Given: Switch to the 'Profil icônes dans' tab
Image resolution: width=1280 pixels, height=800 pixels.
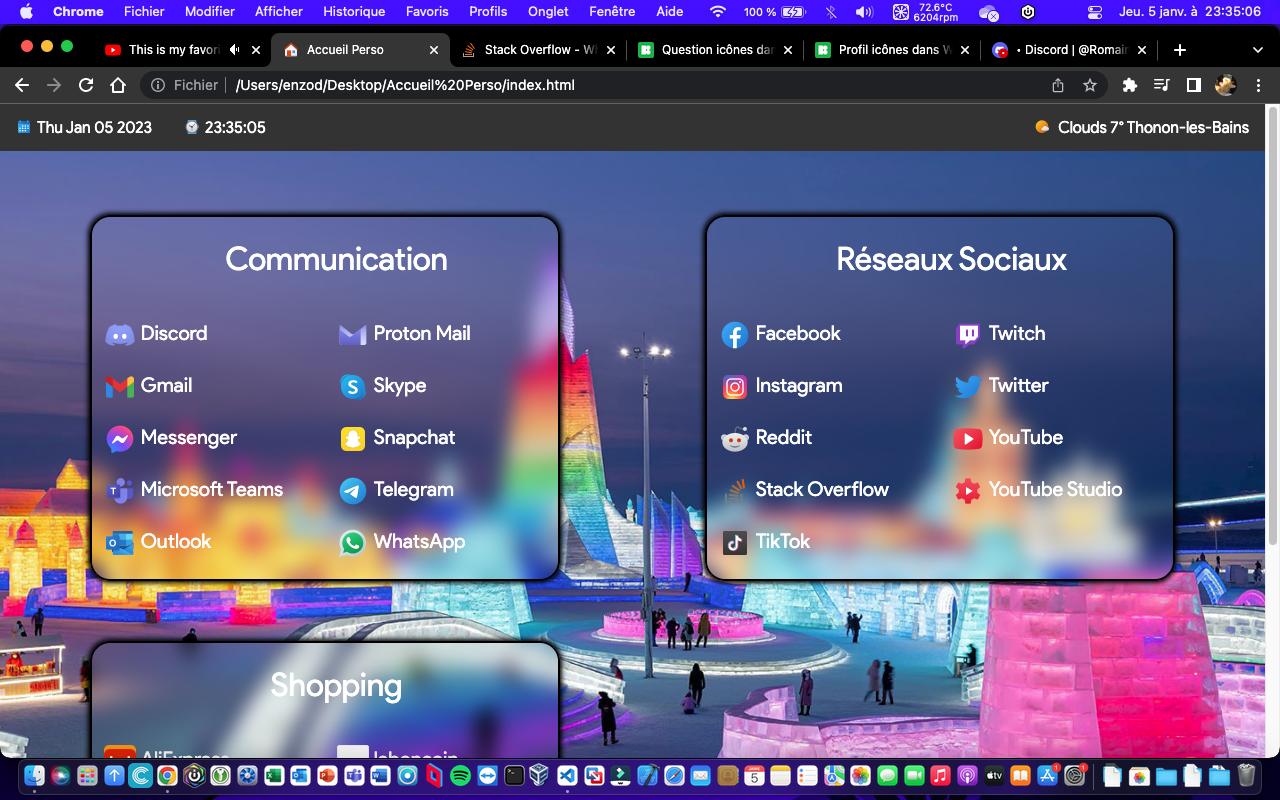Looking at the screenshot, I should point(894,50).
